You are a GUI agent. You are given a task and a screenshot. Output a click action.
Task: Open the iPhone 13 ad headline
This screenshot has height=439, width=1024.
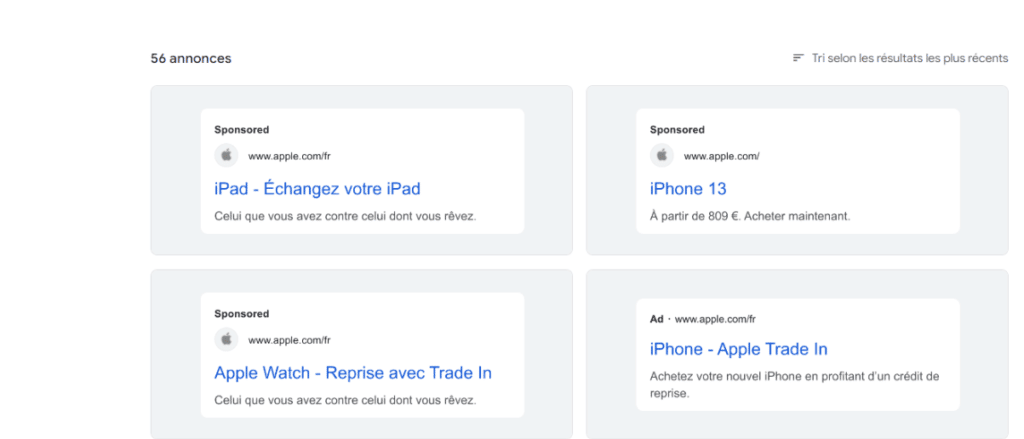tap(688, 189)
